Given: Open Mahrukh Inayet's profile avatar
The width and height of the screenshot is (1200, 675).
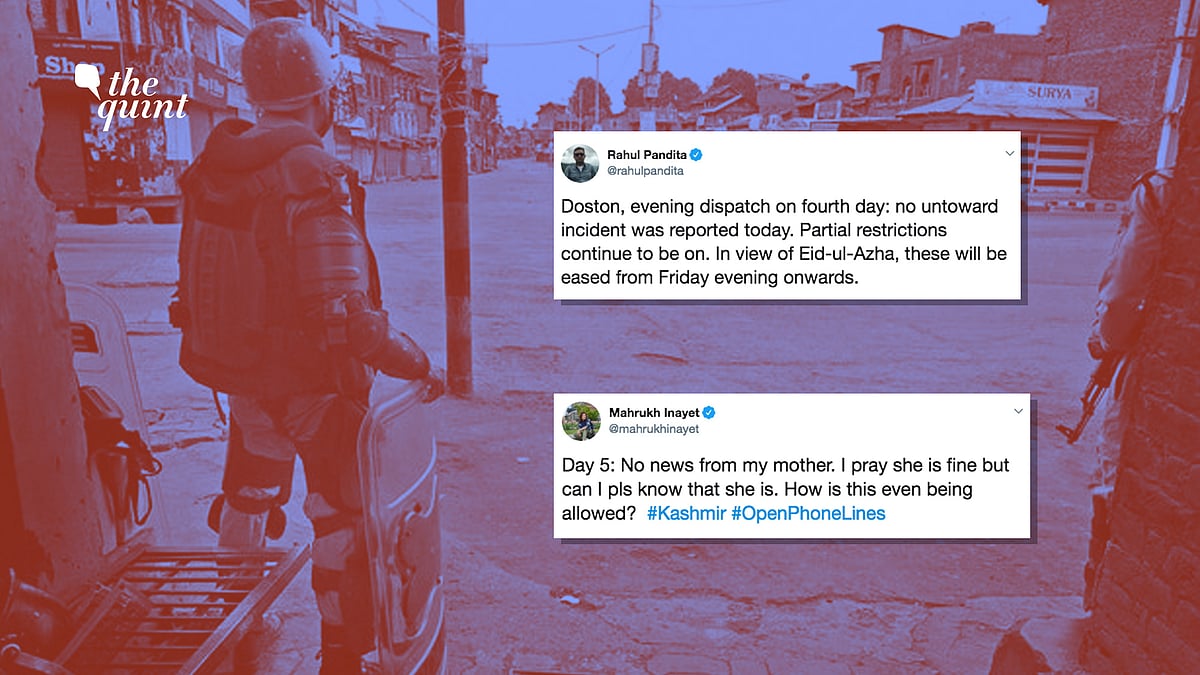Looking at the screenshot, I should coord(580,421).
